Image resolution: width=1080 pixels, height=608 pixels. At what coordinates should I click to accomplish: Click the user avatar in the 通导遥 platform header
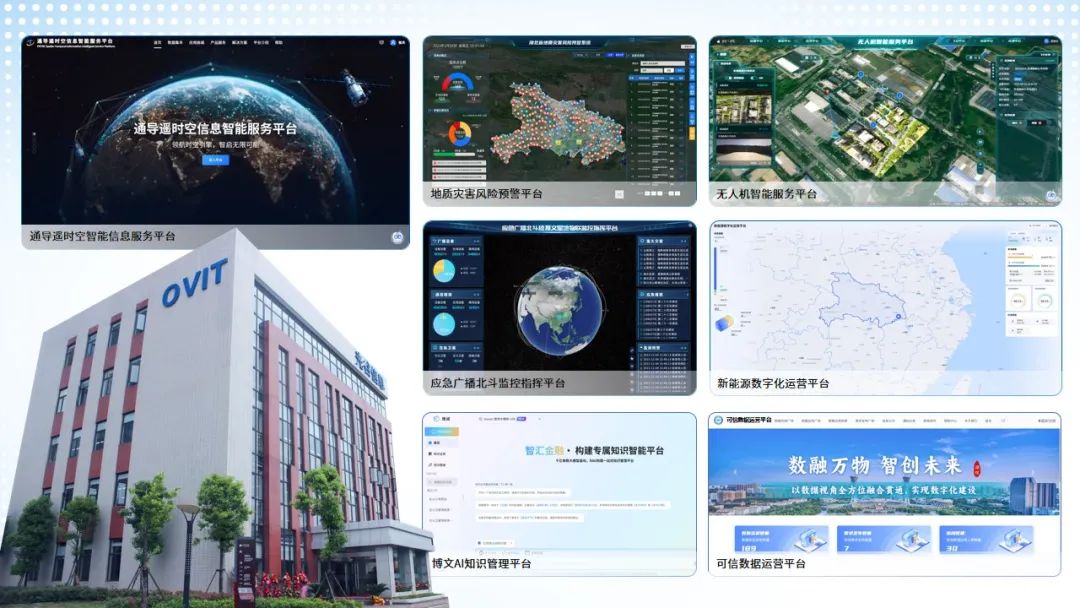393,43
